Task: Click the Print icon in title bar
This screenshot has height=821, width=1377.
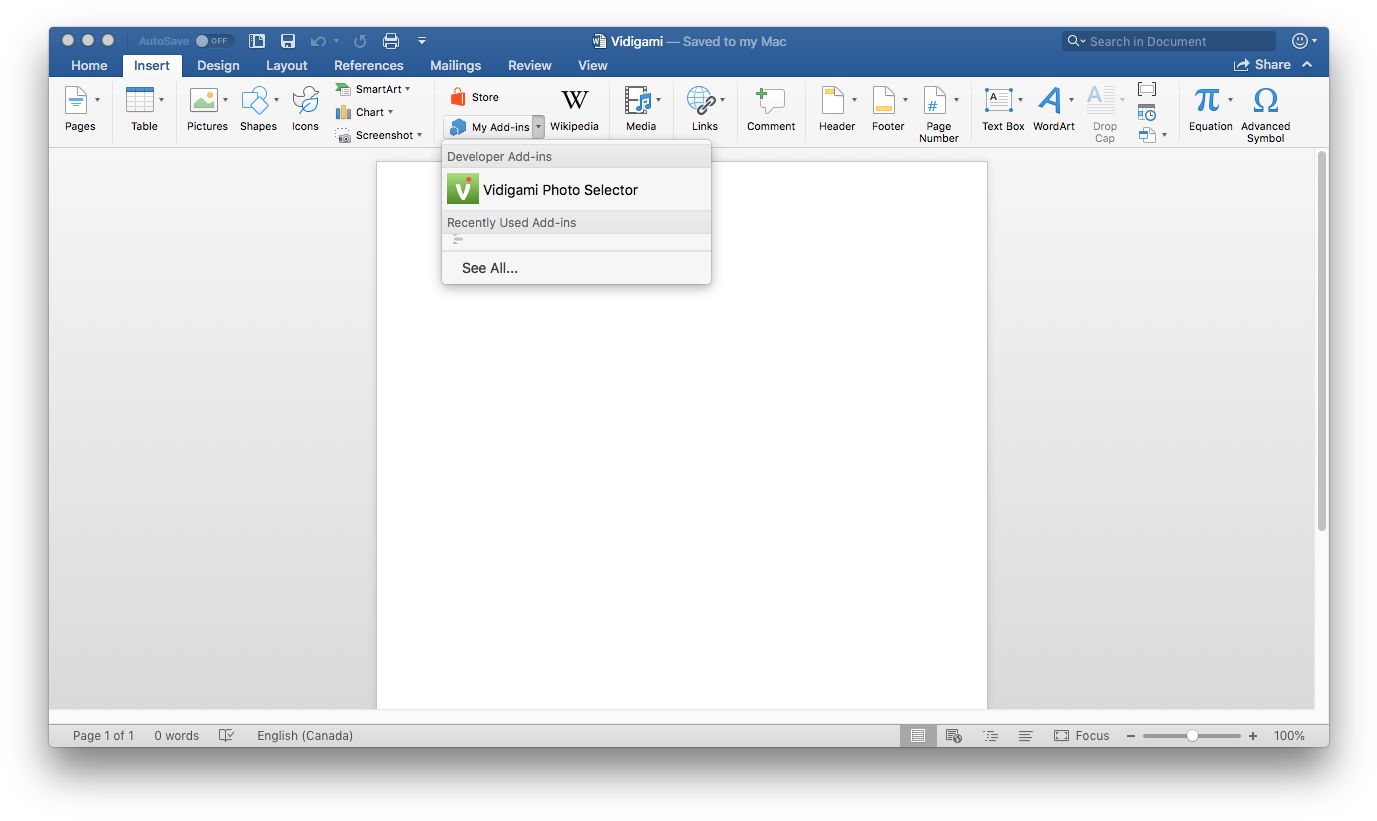Action: (x=391, y=41)
